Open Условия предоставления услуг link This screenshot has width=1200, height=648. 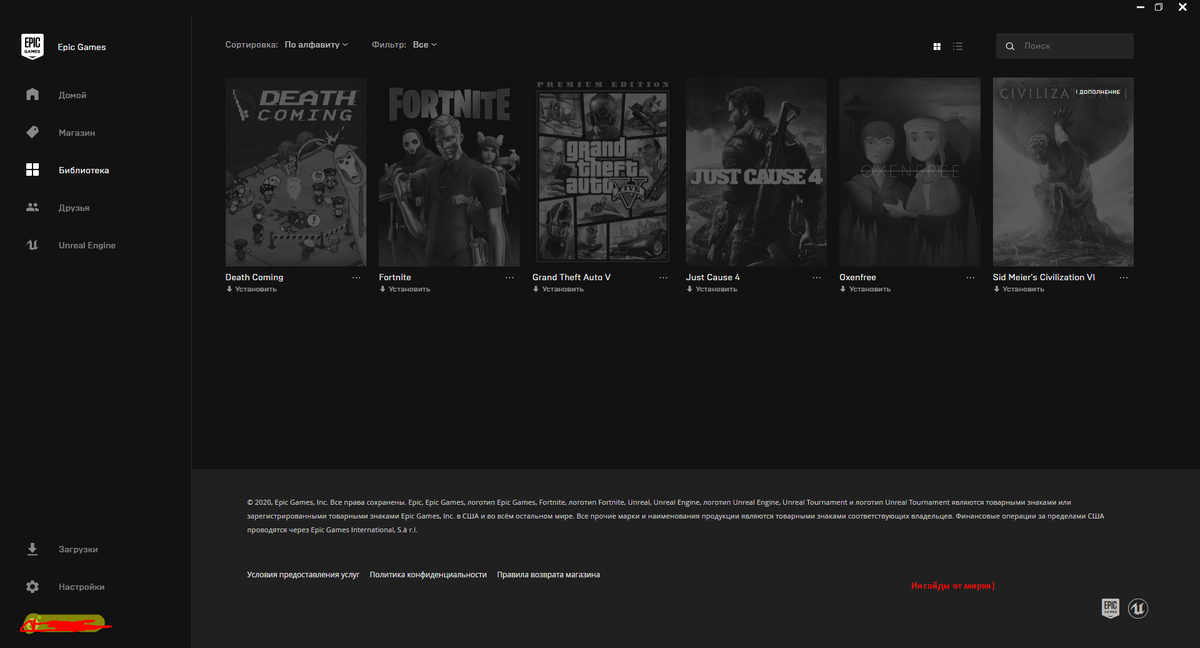pos(303,575)
